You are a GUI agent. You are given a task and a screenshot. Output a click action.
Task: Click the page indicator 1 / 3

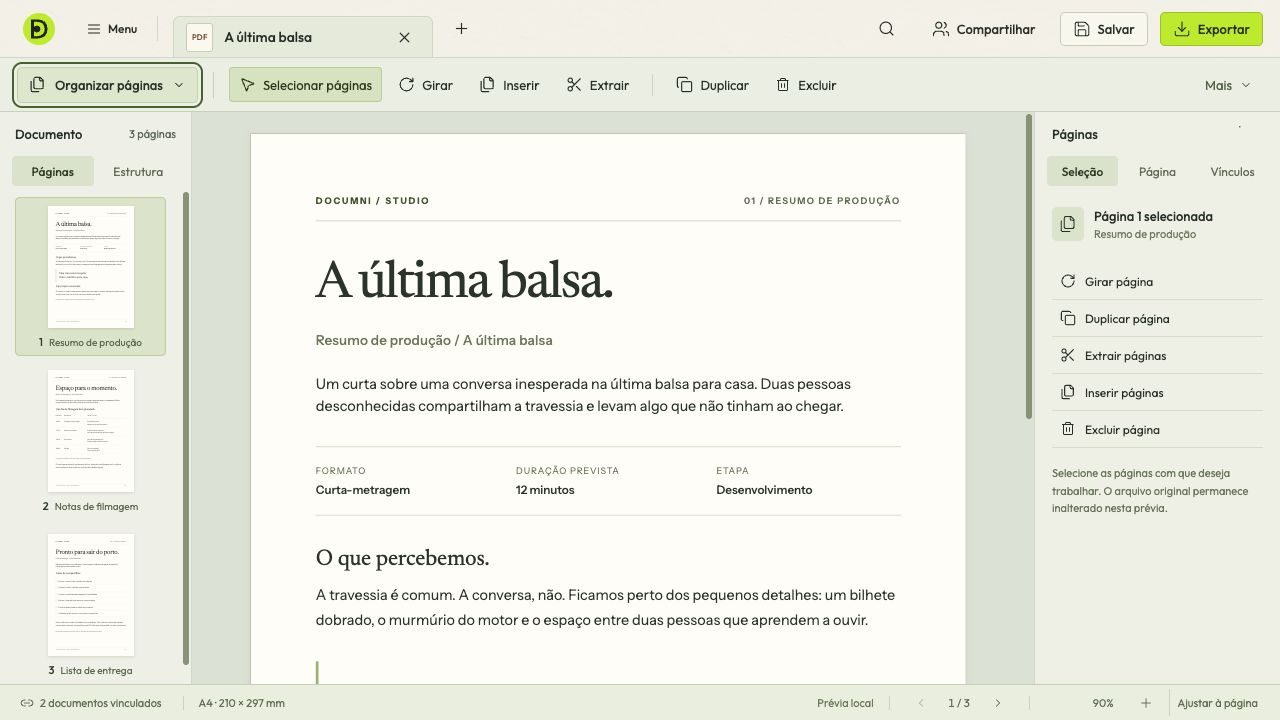pyautogui.click(x=959, y=703)
